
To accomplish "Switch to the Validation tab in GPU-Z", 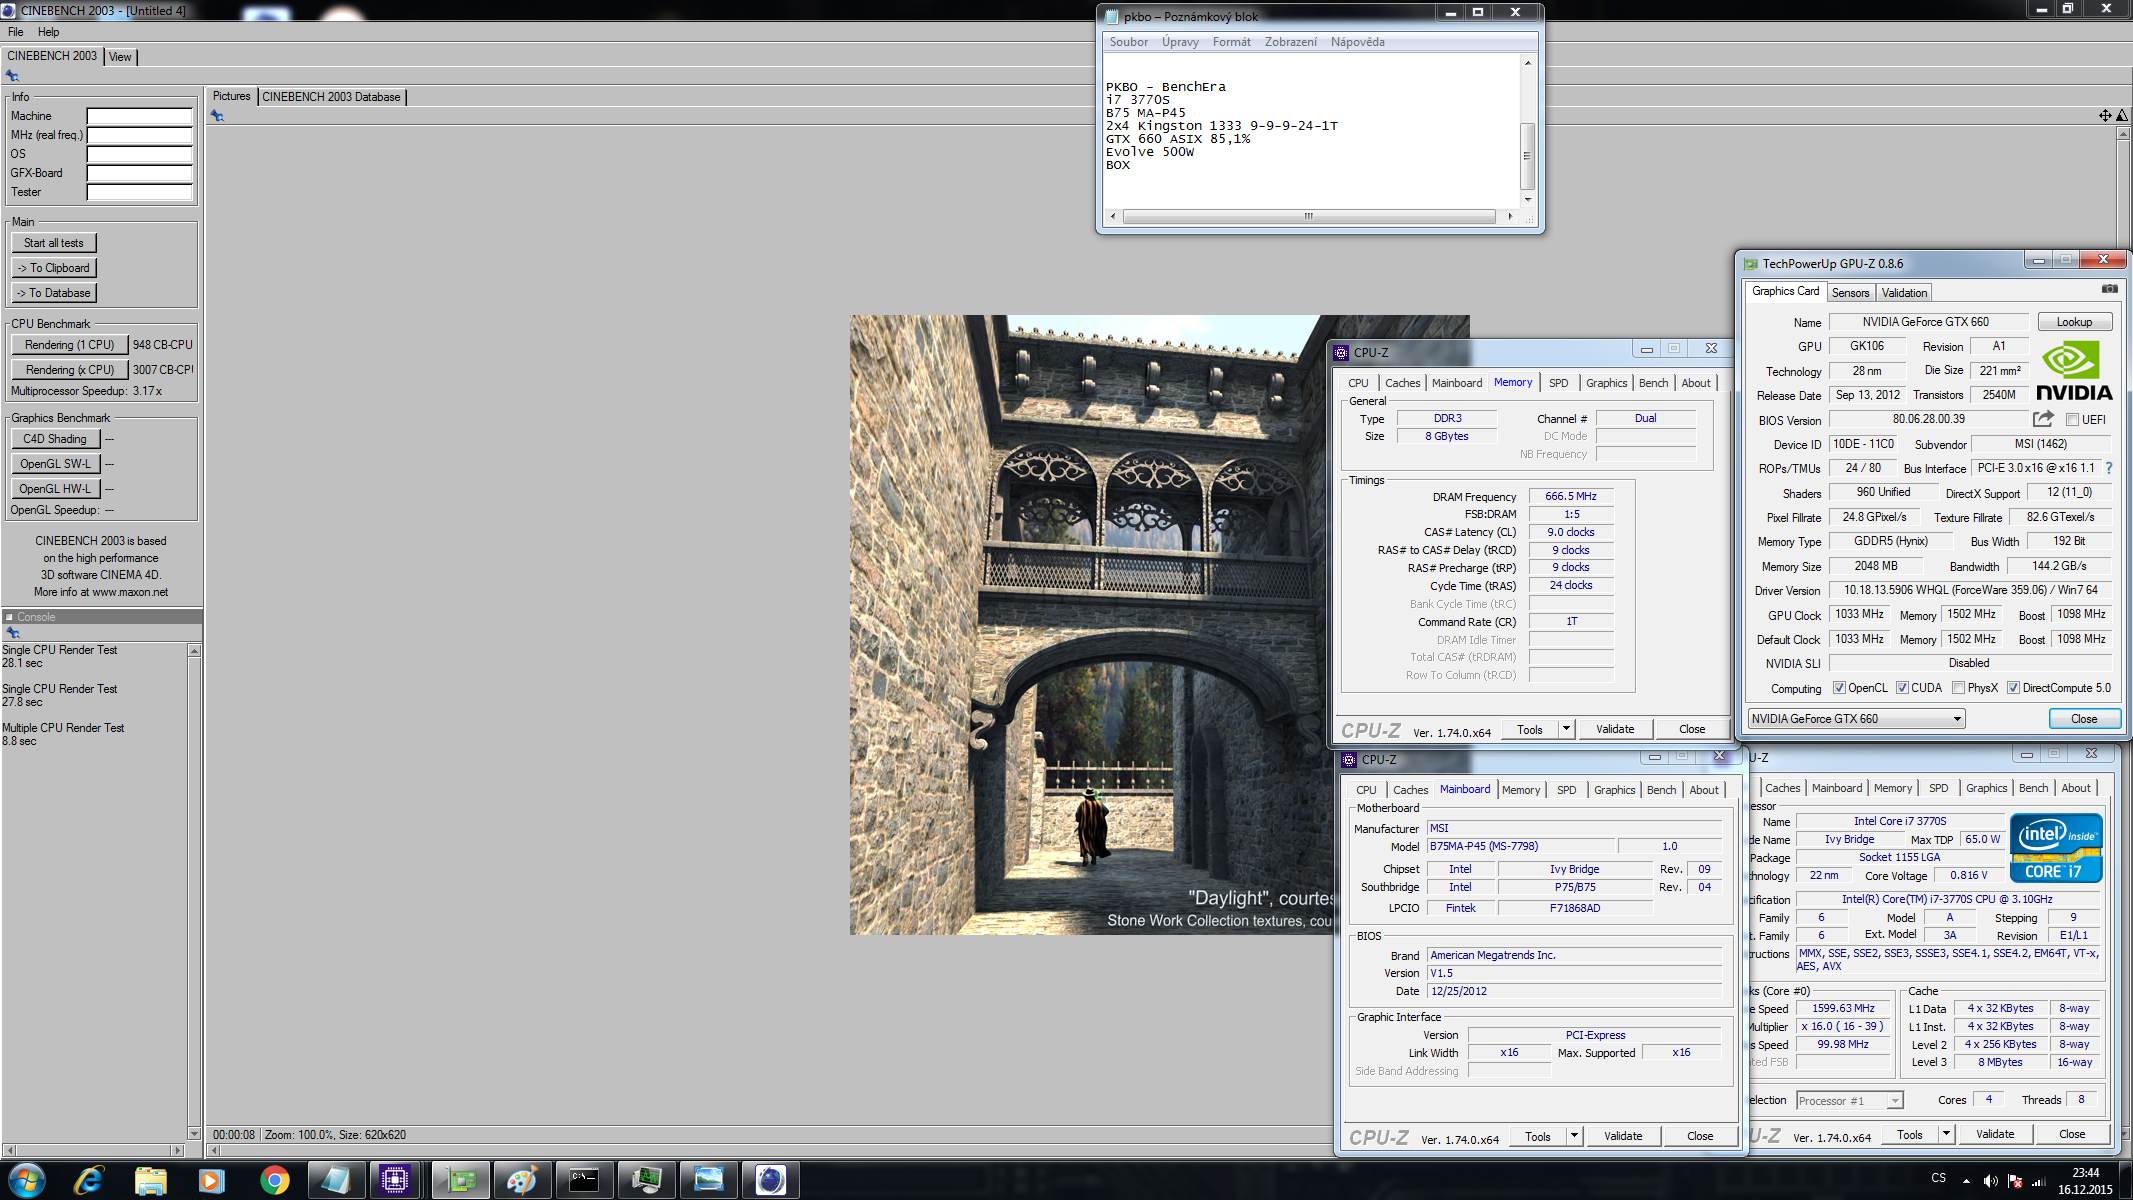I will point(1904,293).
